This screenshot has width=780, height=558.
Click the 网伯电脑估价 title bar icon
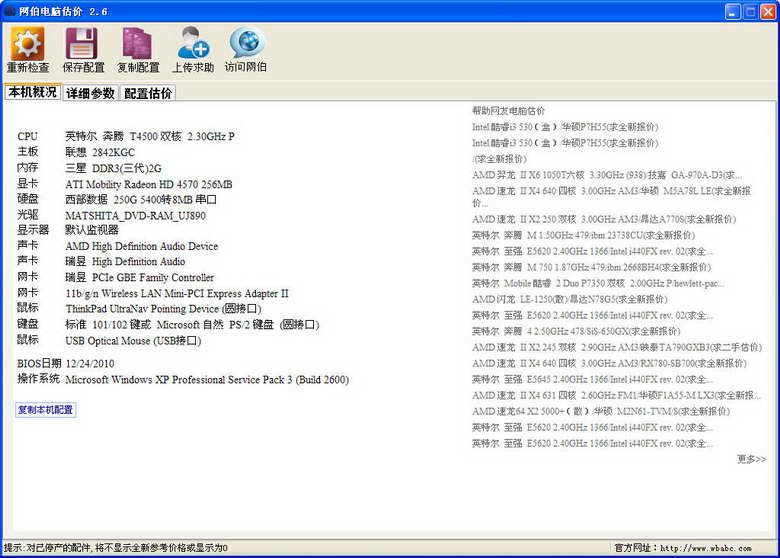[9, 11]
